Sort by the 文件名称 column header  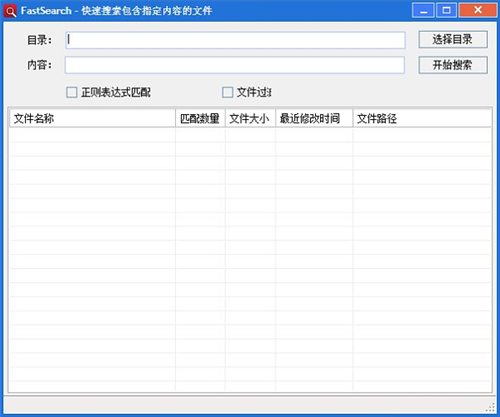[92, 118]
